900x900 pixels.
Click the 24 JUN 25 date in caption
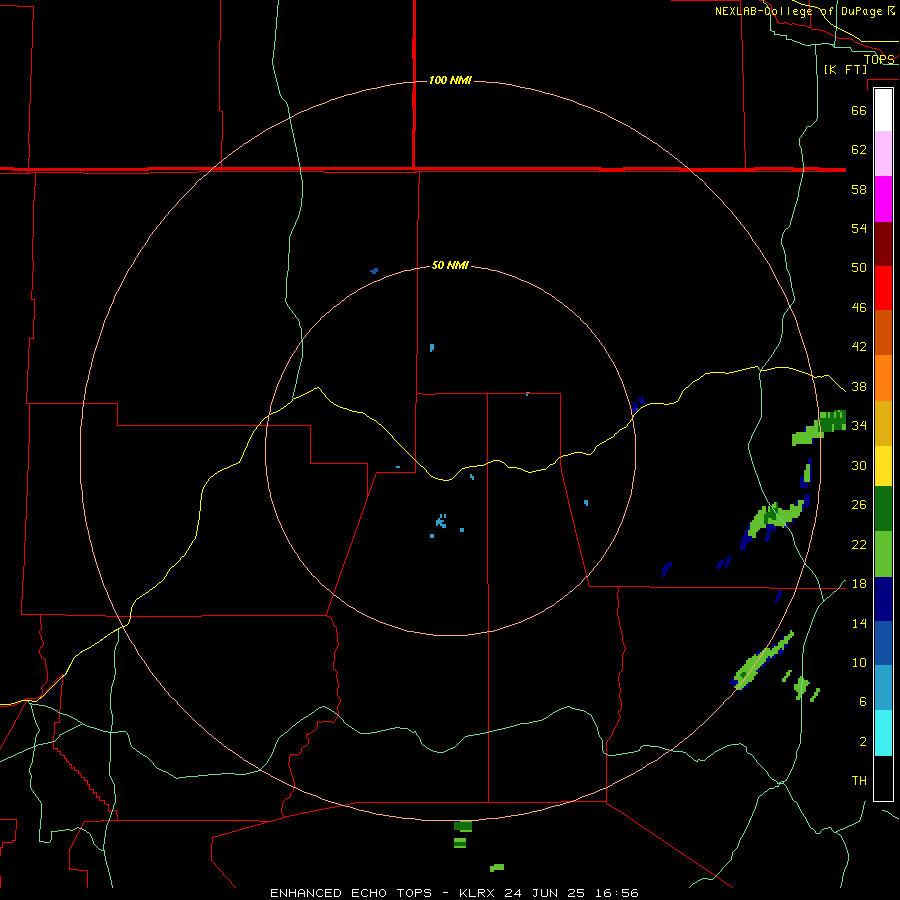click(544, 893)
